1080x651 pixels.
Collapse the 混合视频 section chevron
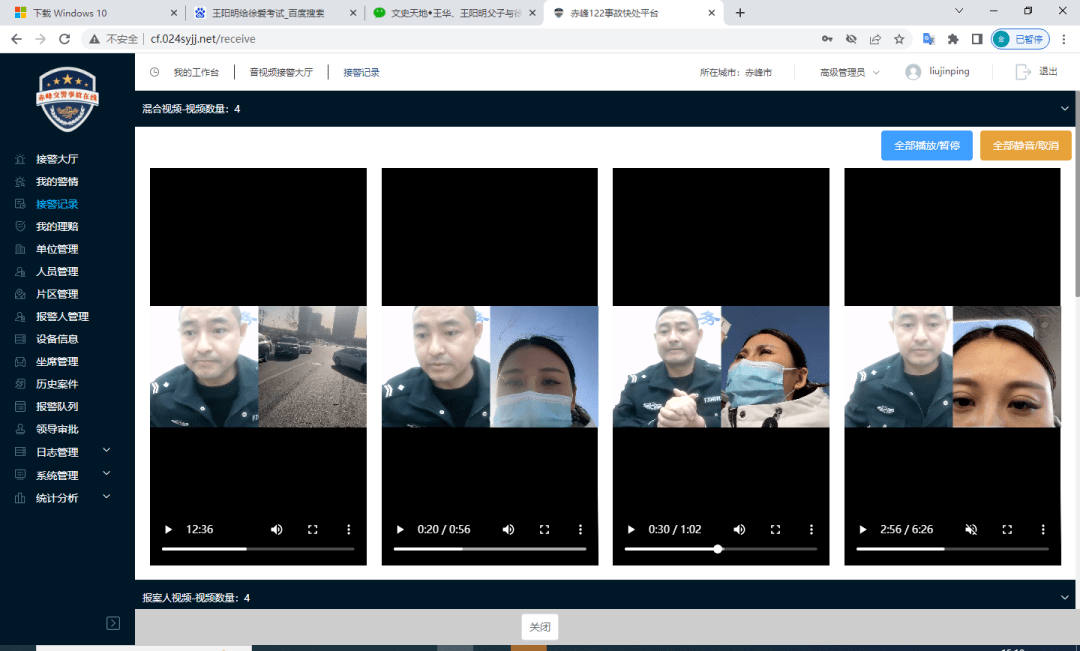1065,109
